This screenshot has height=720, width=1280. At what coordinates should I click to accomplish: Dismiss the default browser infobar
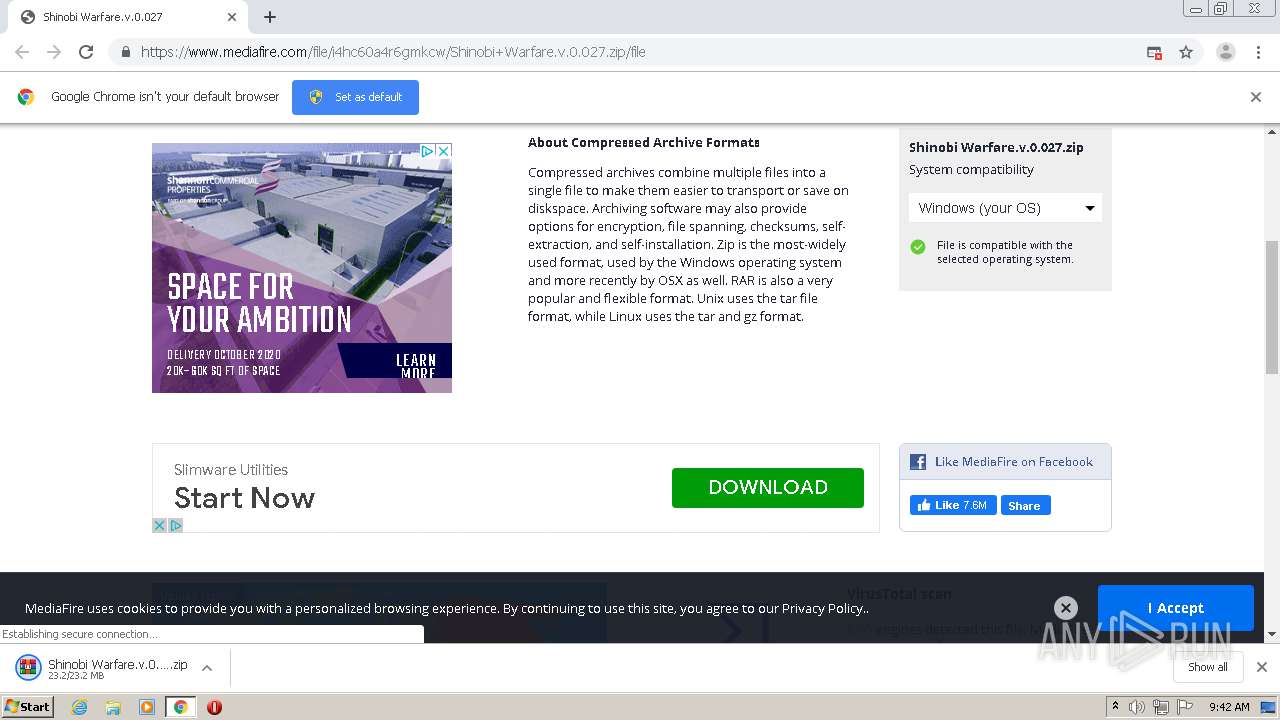1256,97
